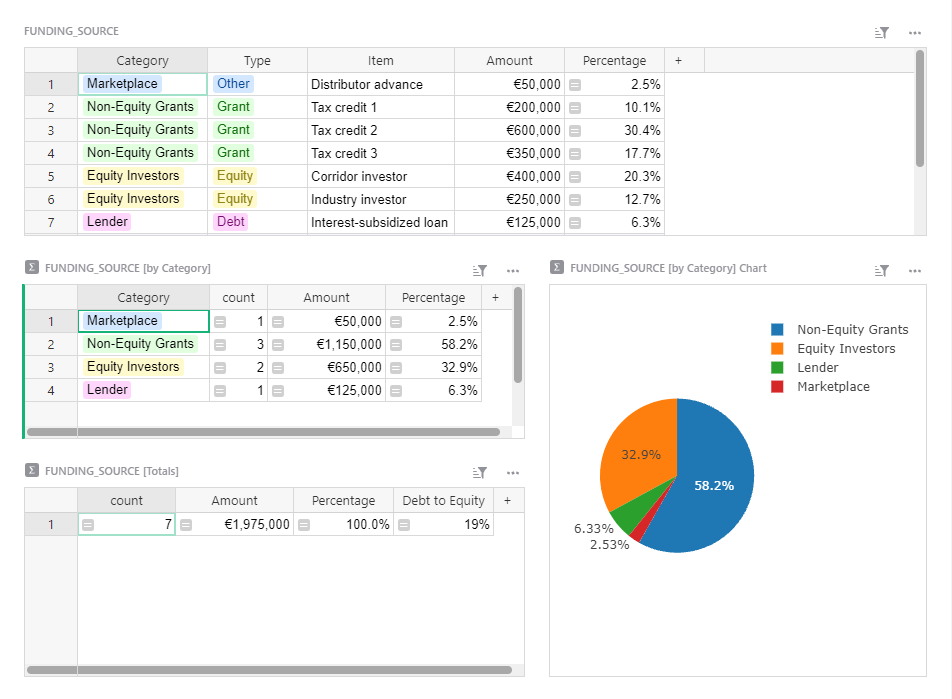
Task: Open the three-dot menu of the Chart widget
Action: [x=914, y=268]
